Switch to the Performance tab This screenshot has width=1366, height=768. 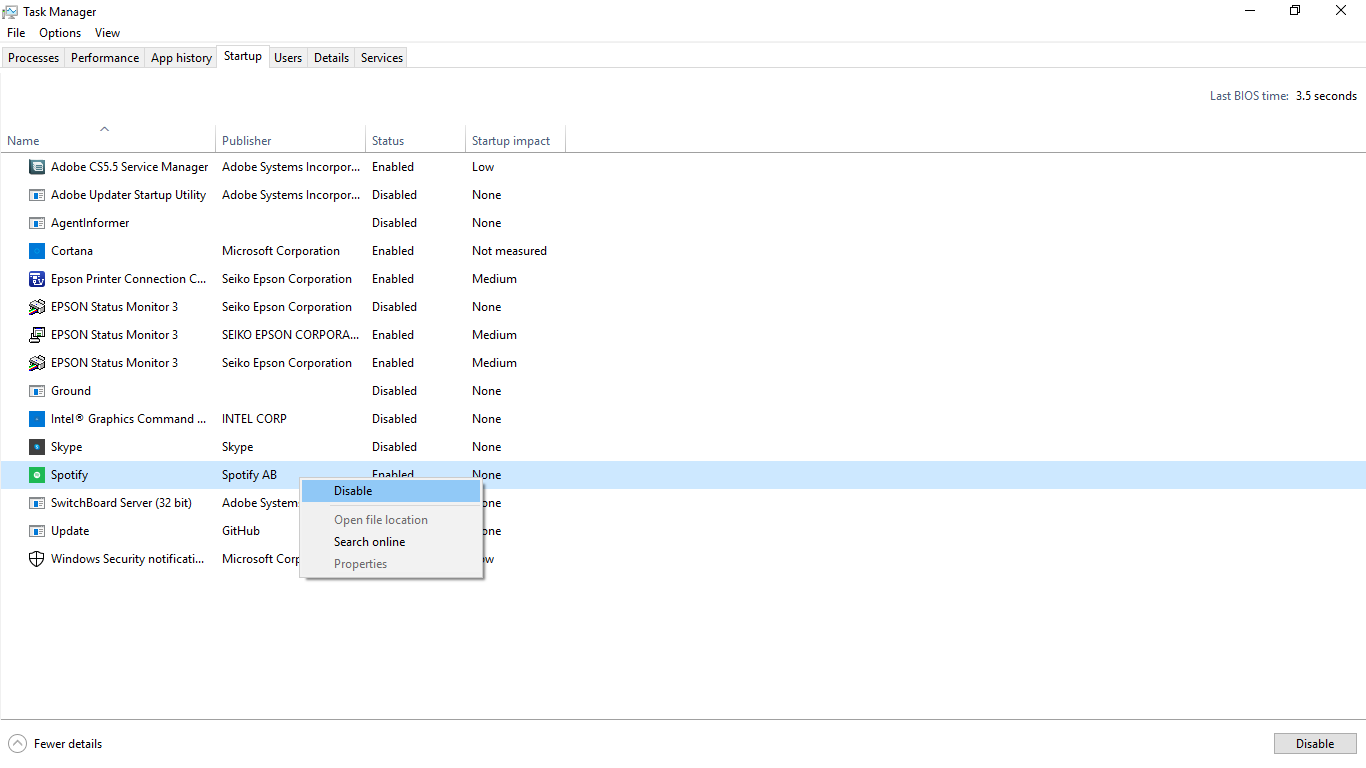(105, 58)
